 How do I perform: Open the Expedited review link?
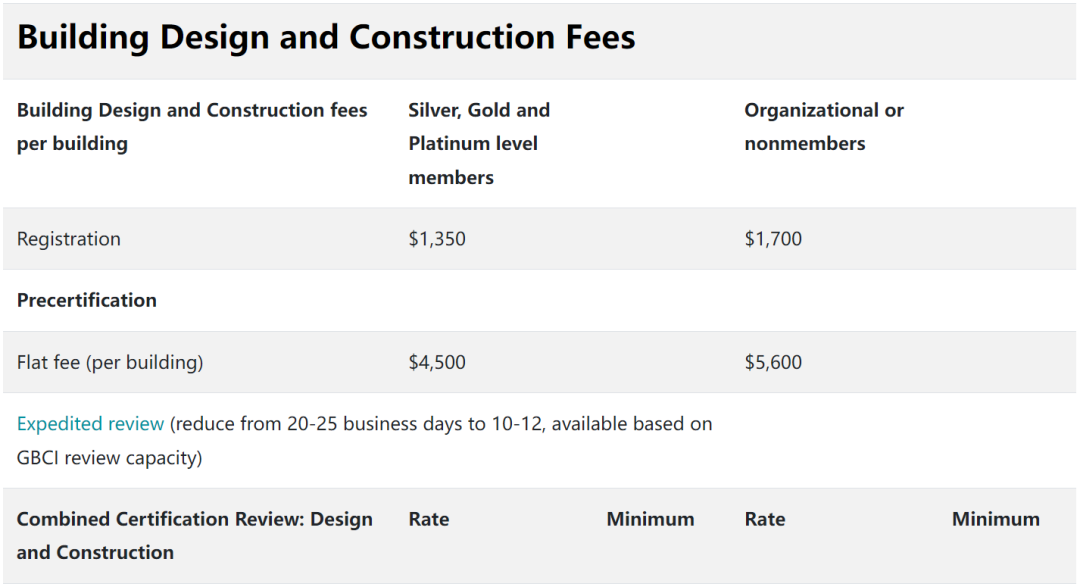90,424
